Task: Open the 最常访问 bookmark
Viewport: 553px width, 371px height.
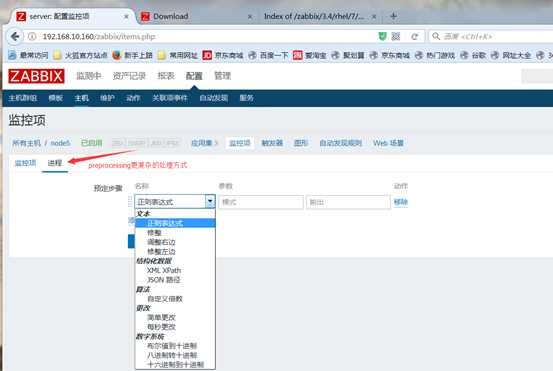Action: tap(28, 55)
